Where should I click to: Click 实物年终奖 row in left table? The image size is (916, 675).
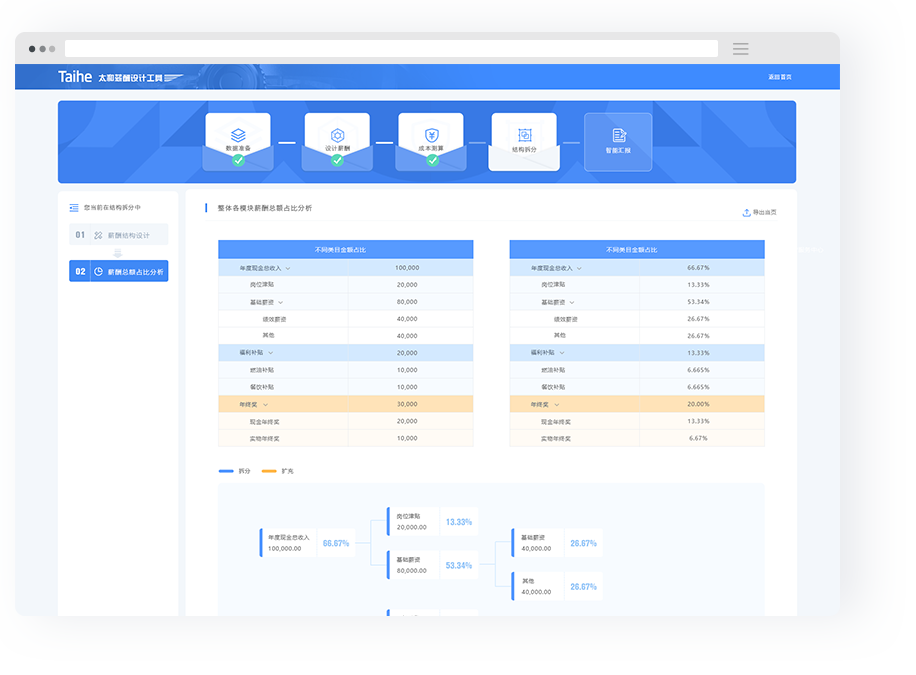(346, 438)
